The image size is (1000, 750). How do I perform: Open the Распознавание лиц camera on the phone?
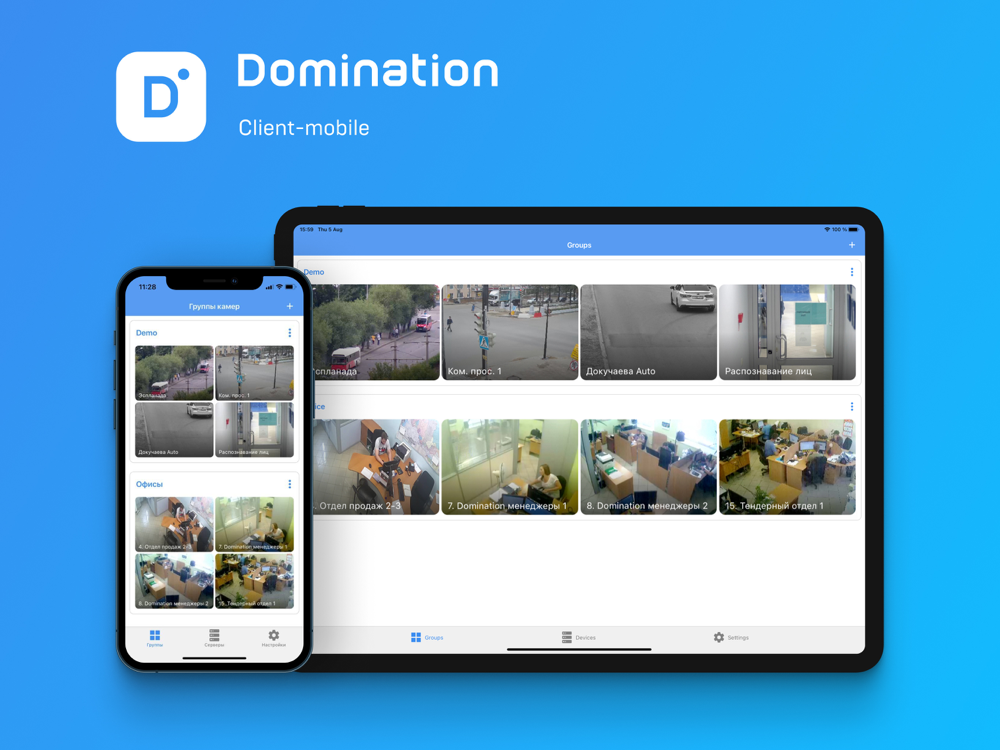tap(254, 430)
